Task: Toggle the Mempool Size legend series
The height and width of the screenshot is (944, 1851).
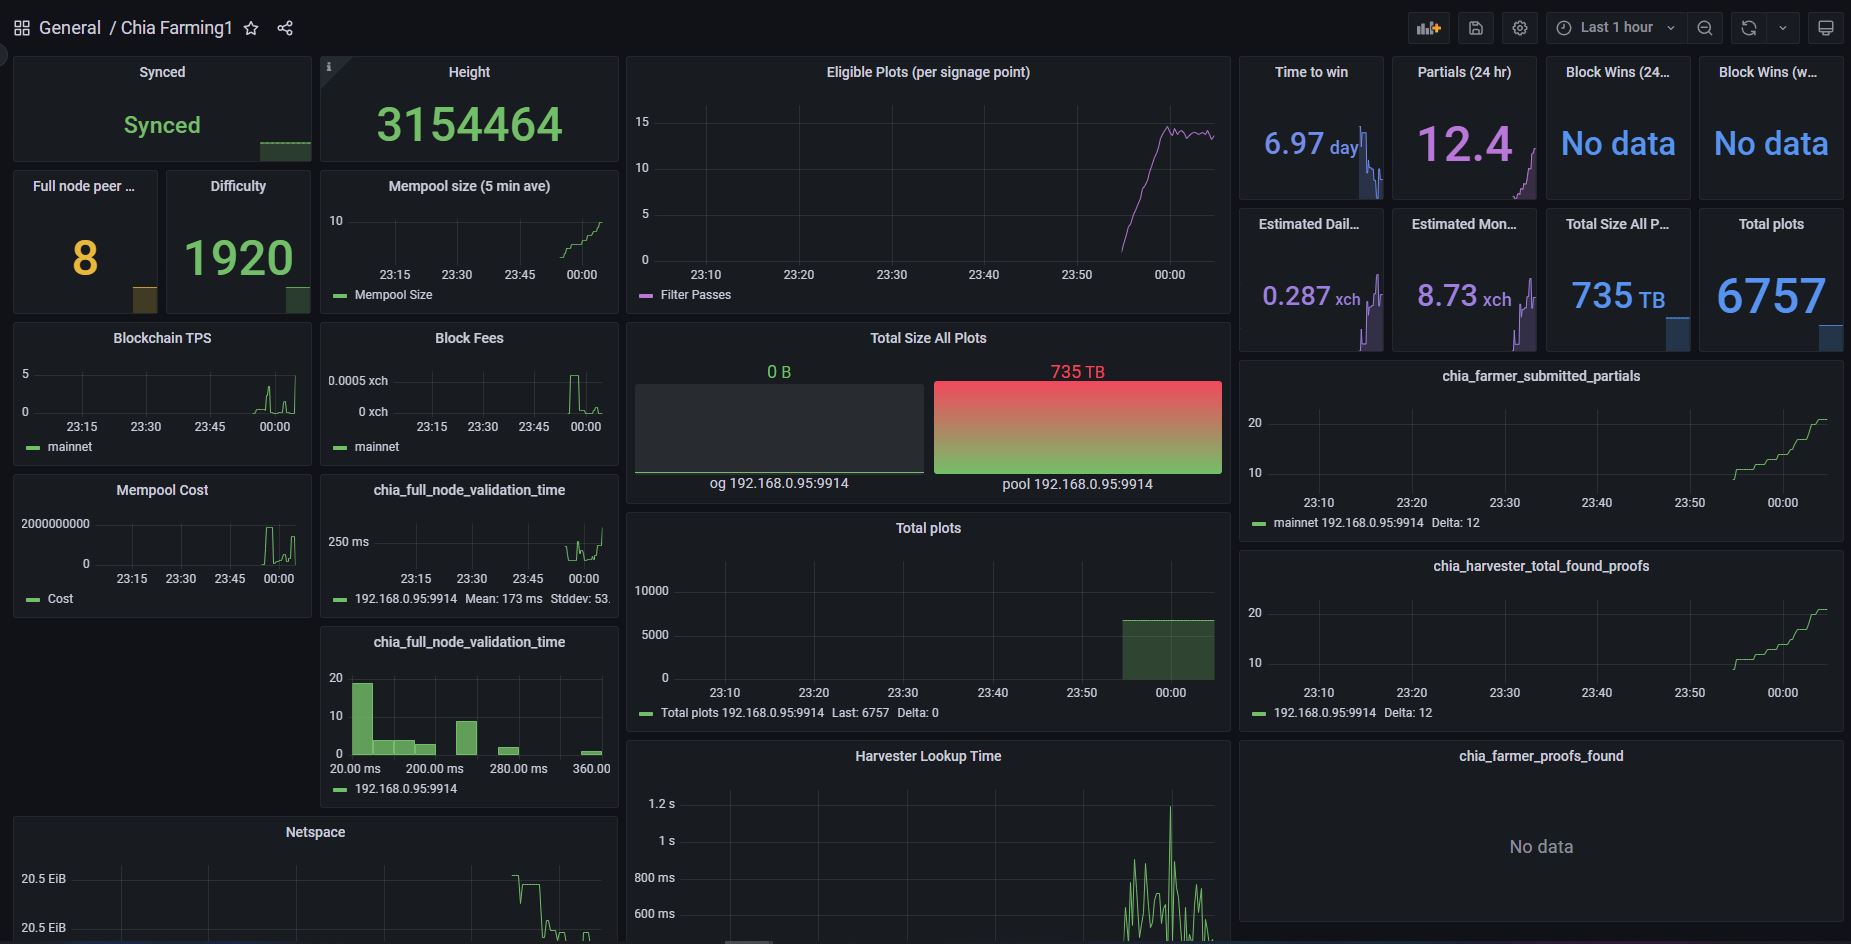Action: pyautogui.click(x=393, y=295)
